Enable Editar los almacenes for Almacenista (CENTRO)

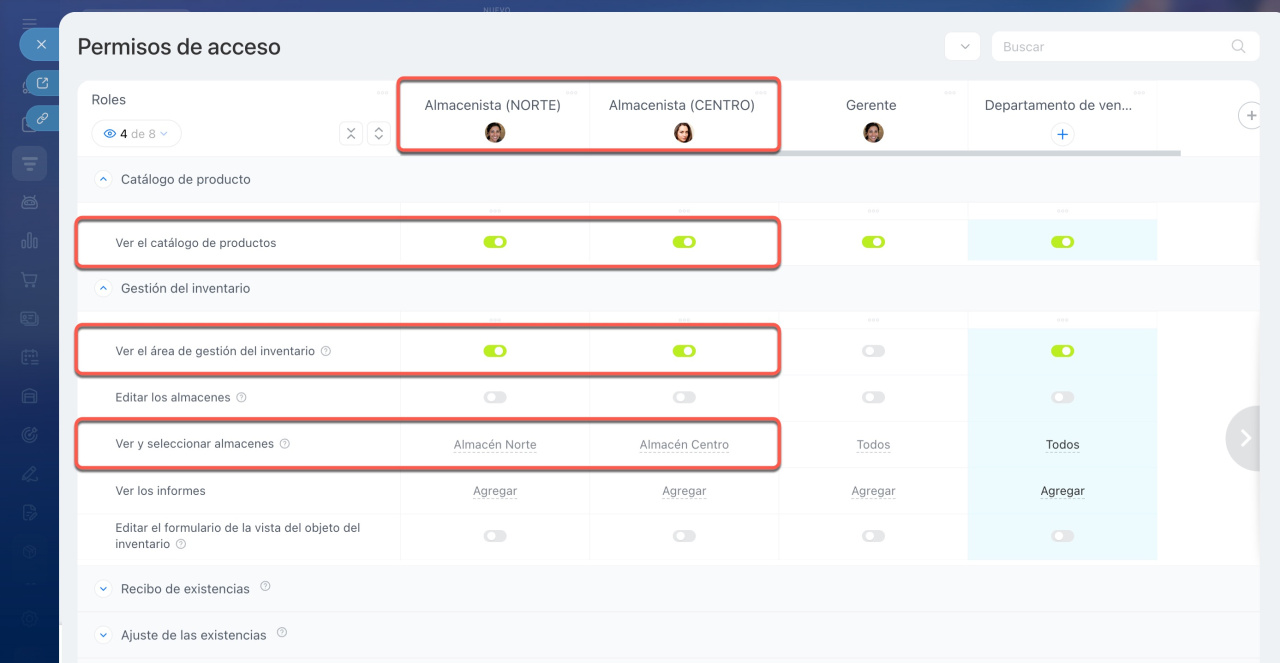[x=684, y=397]
